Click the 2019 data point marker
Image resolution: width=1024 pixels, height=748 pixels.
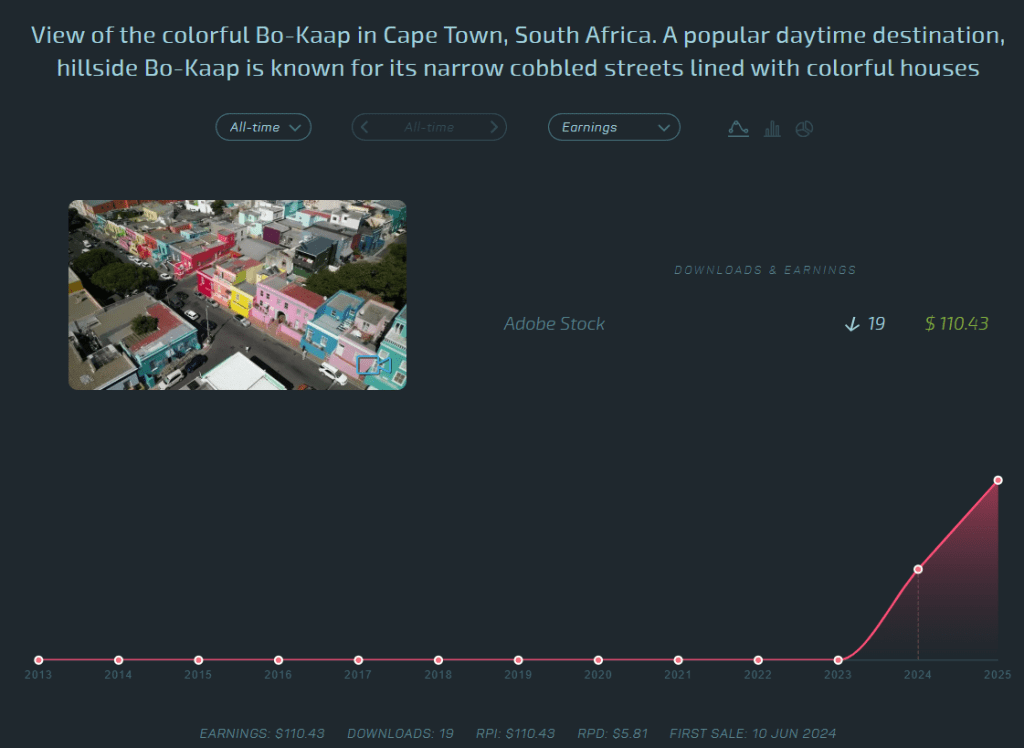pos(518,660)
